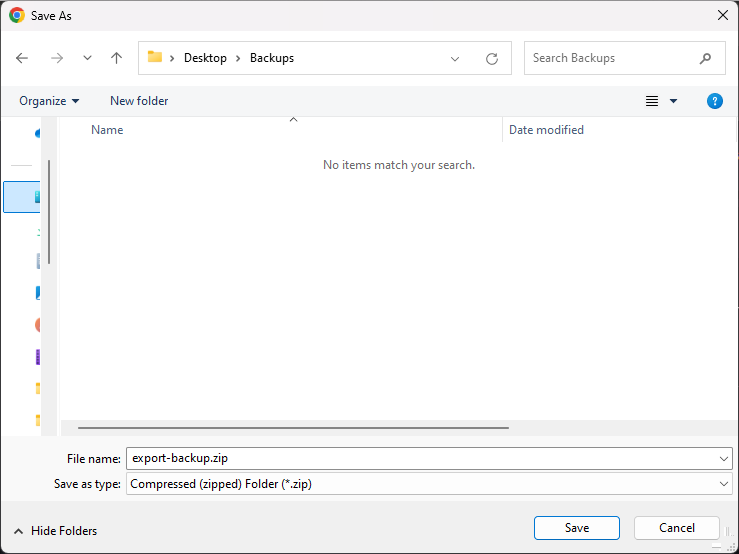Click the yellow folder icon in address bar

pyautogui.click(x=155, y=58)
